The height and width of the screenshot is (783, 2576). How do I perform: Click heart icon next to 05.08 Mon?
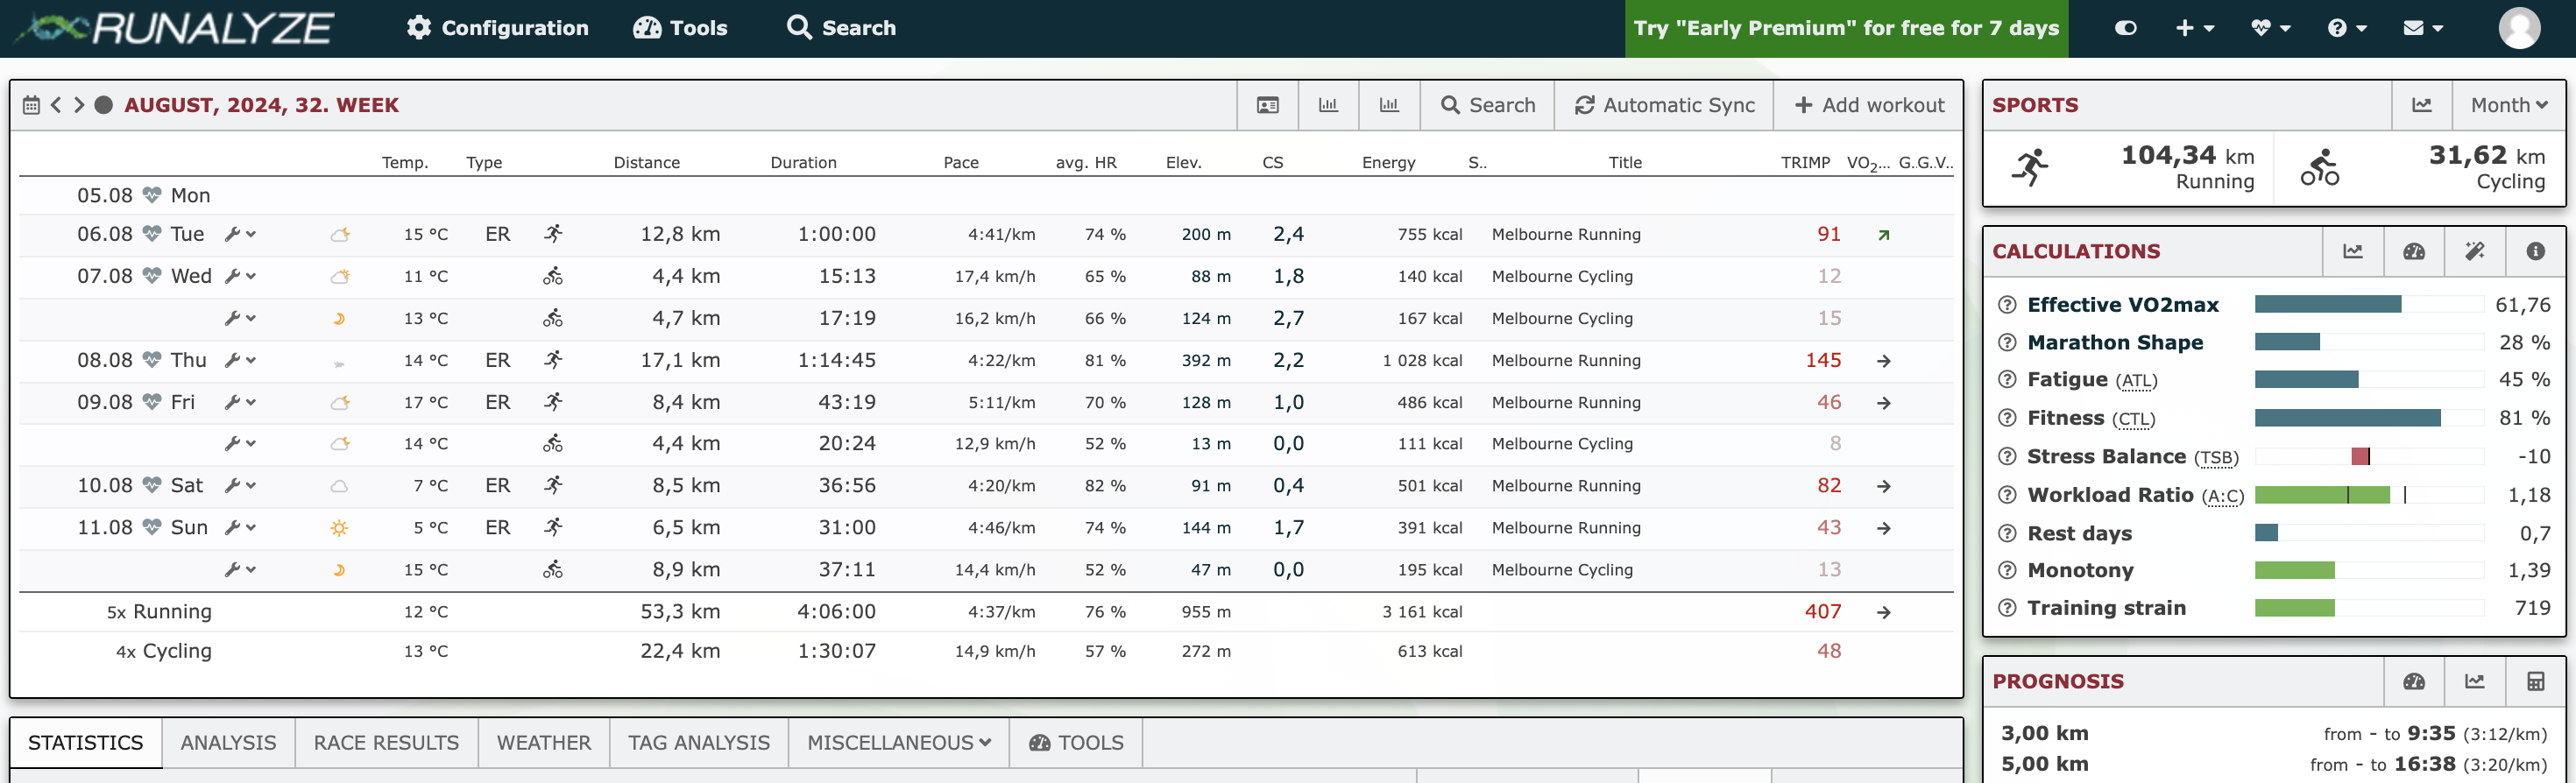click(151, 195)
